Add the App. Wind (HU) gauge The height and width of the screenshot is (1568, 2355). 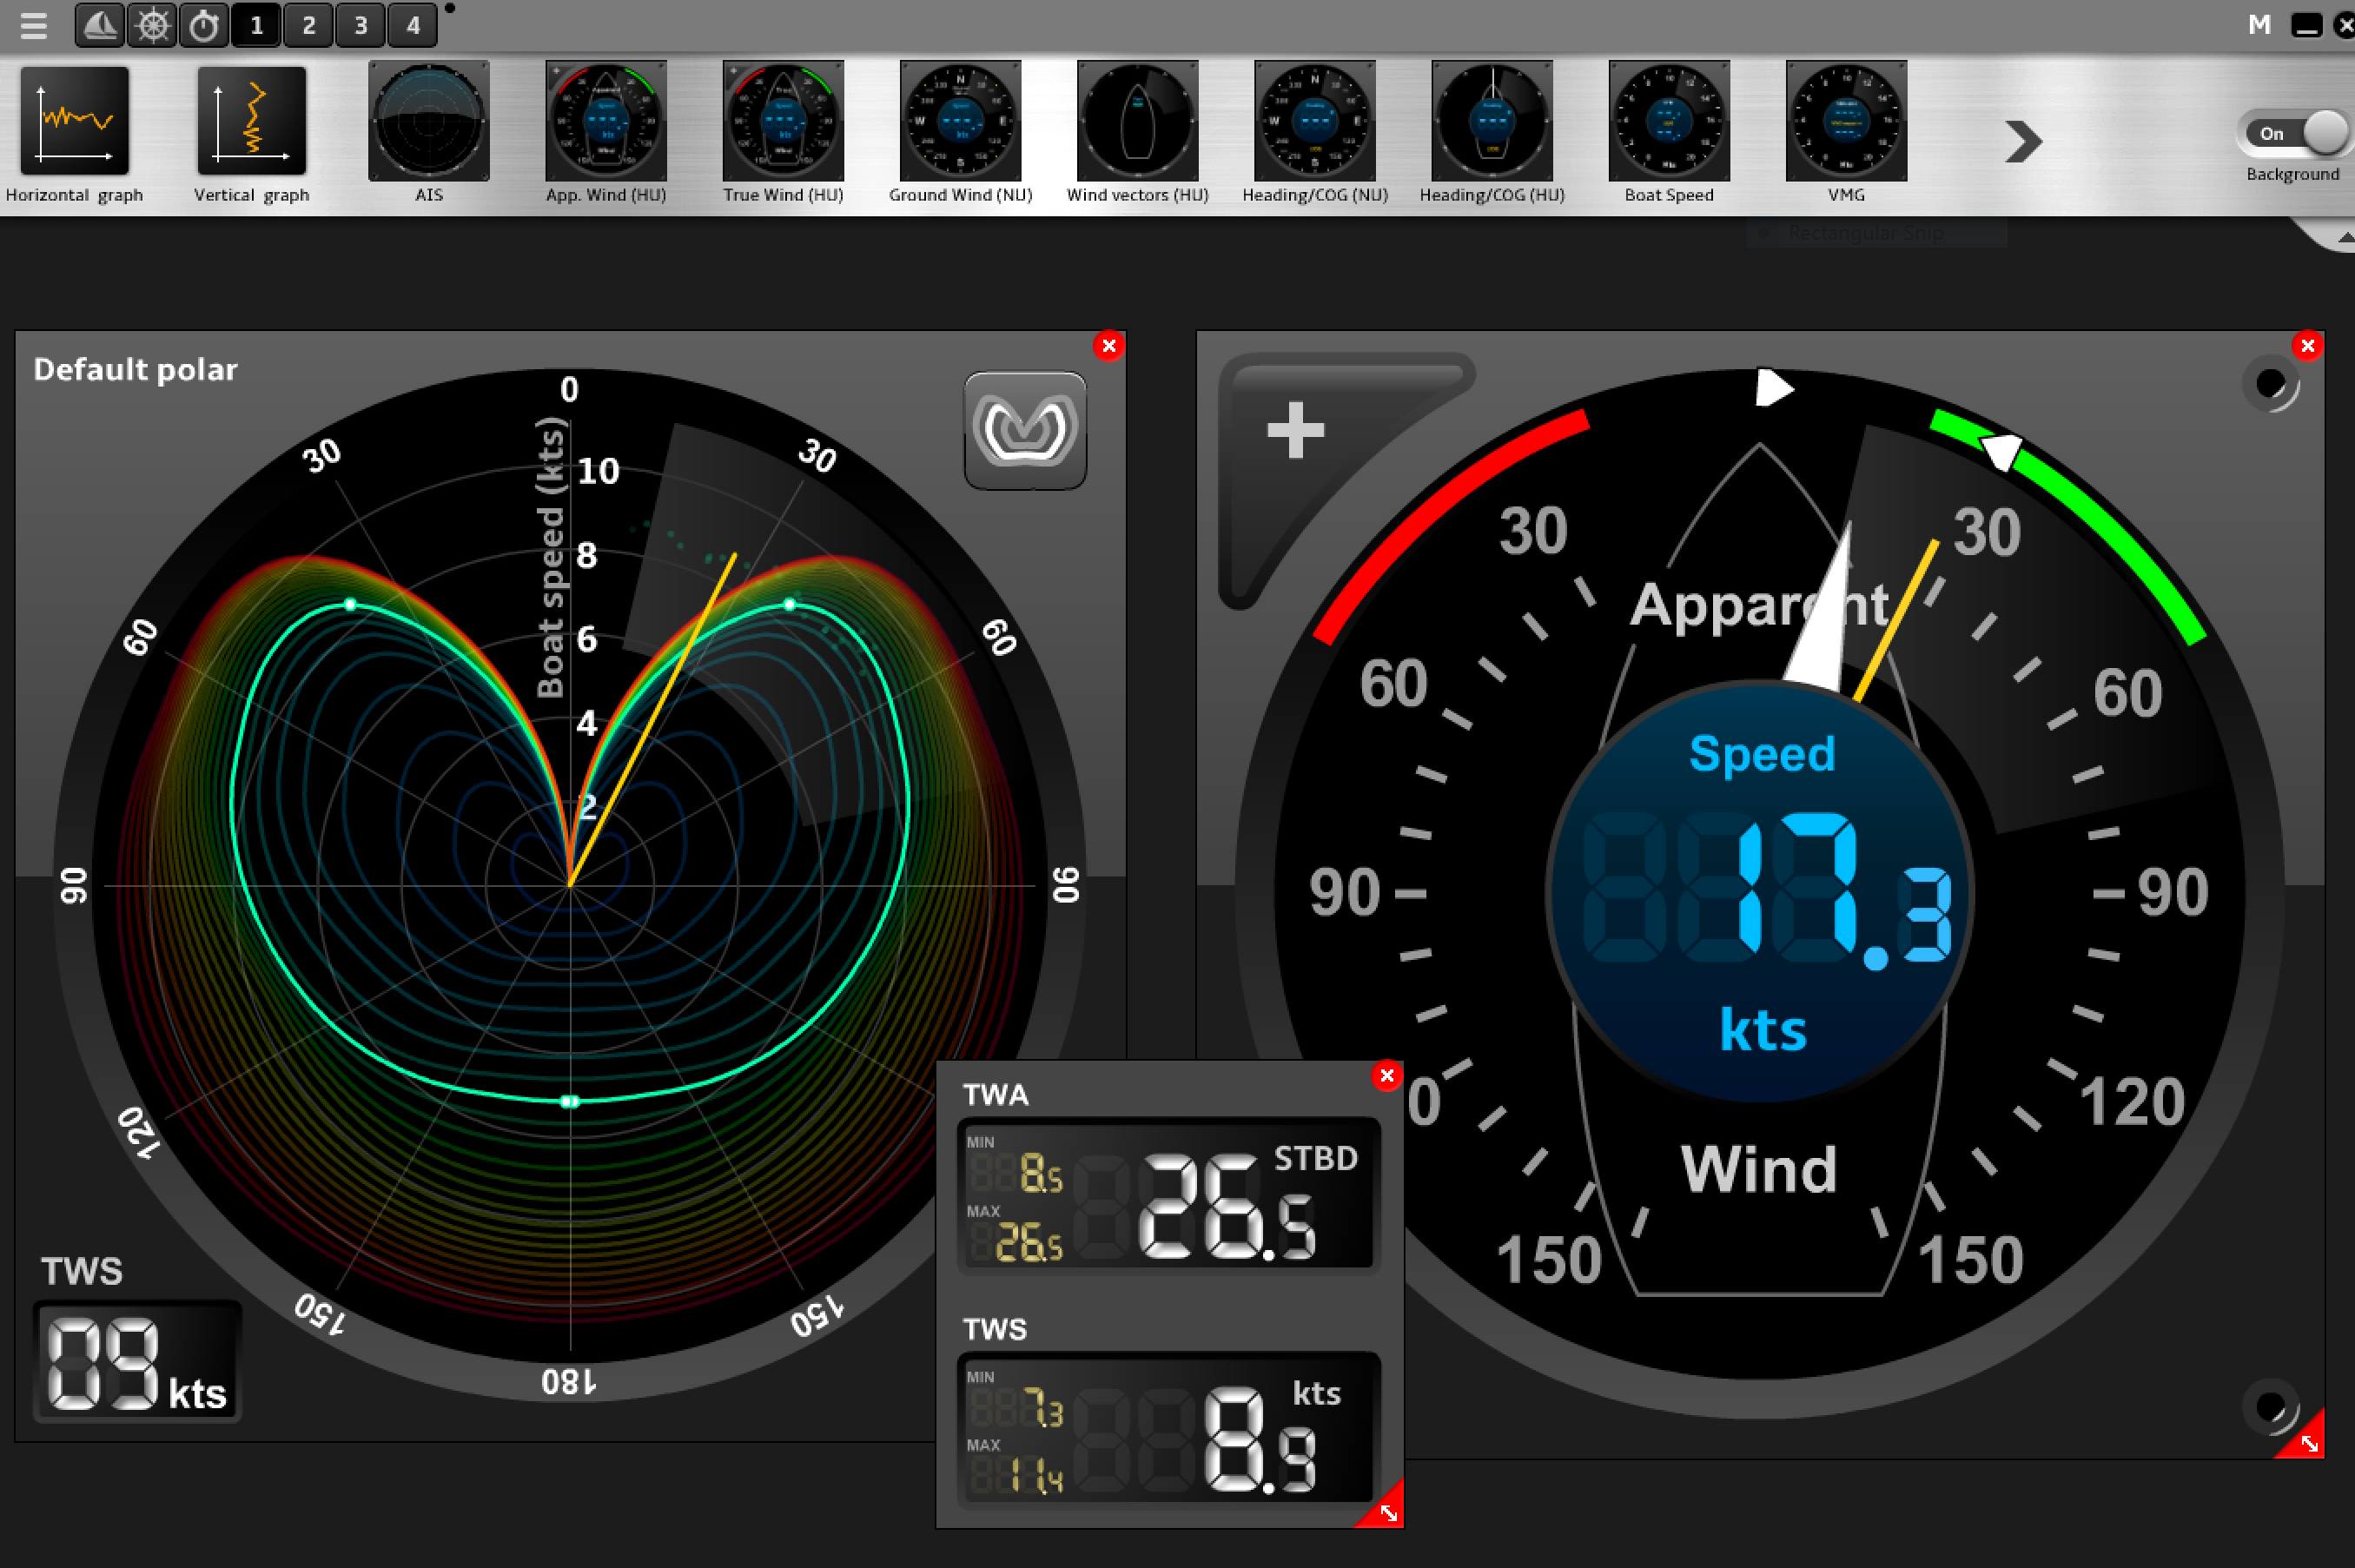click(605, 120)
